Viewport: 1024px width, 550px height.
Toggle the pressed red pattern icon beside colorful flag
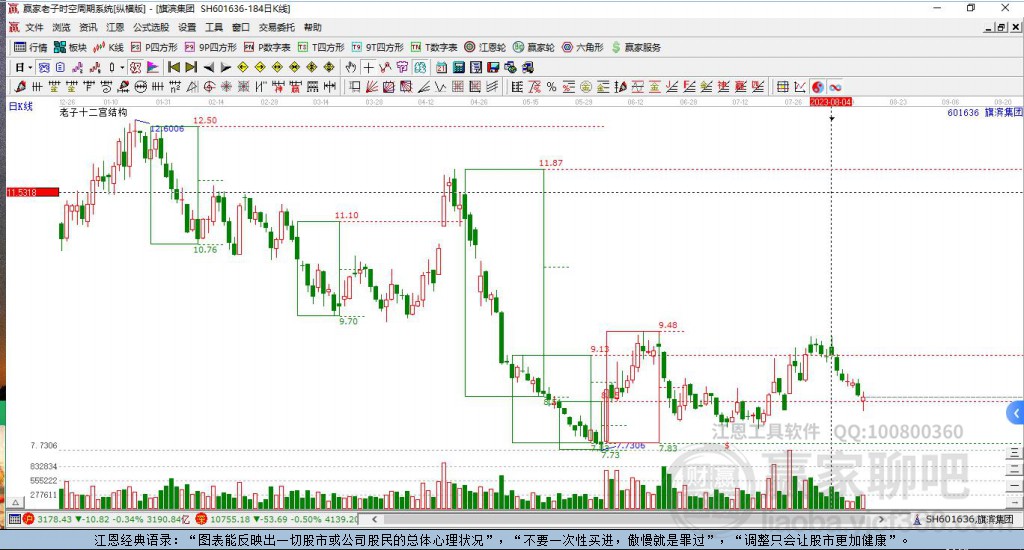pos(135,67)
